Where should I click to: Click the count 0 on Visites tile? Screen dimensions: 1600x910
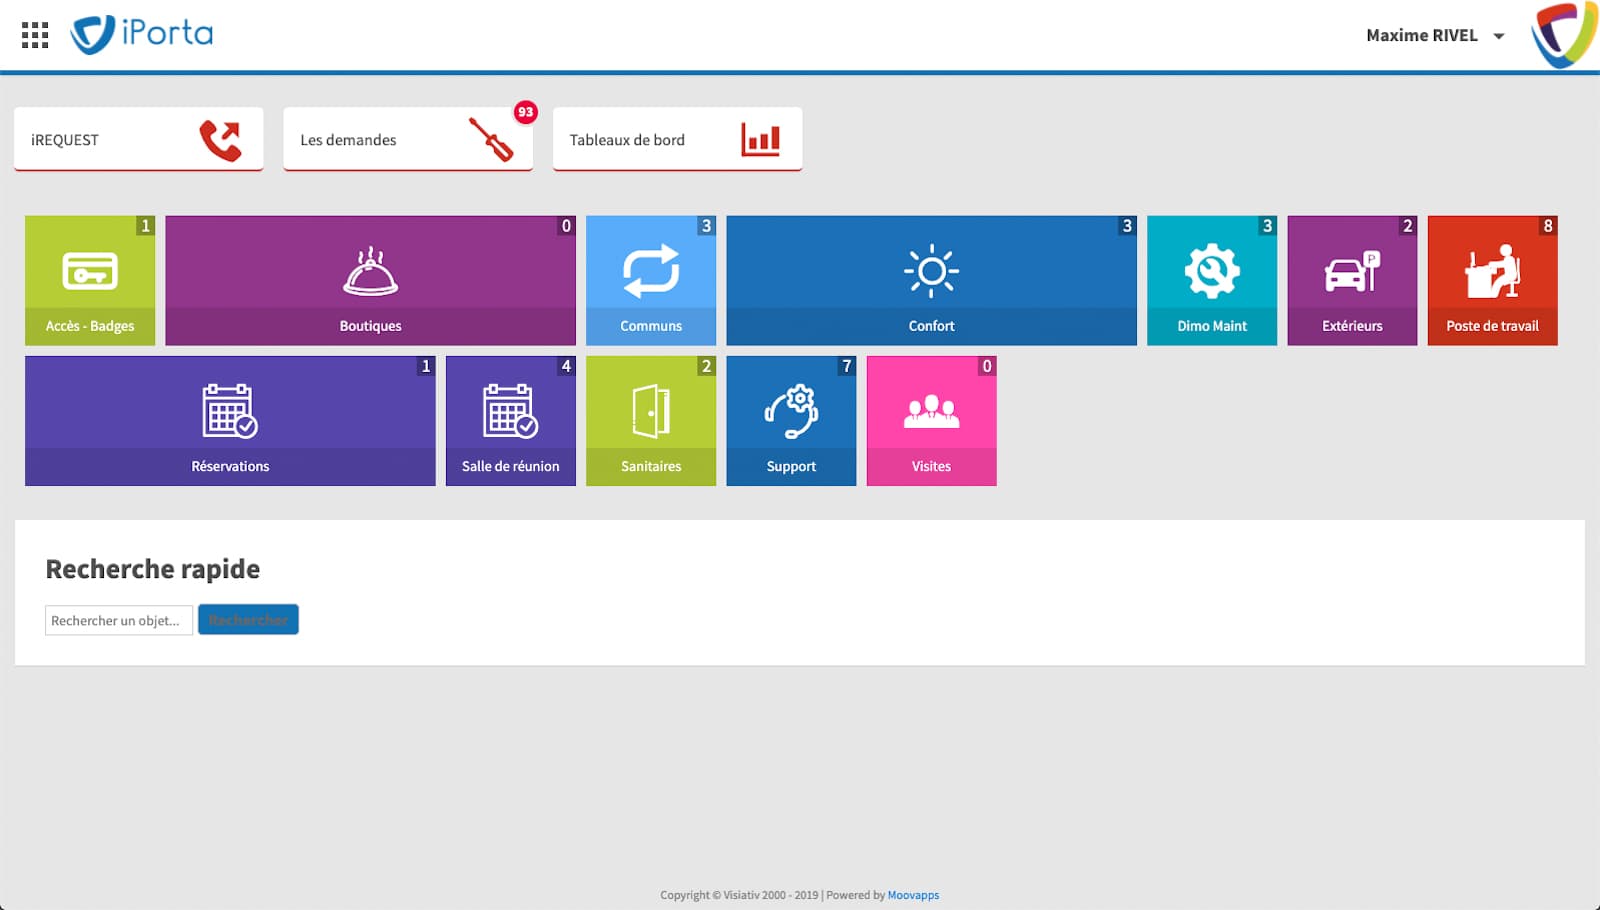(987, 366)
